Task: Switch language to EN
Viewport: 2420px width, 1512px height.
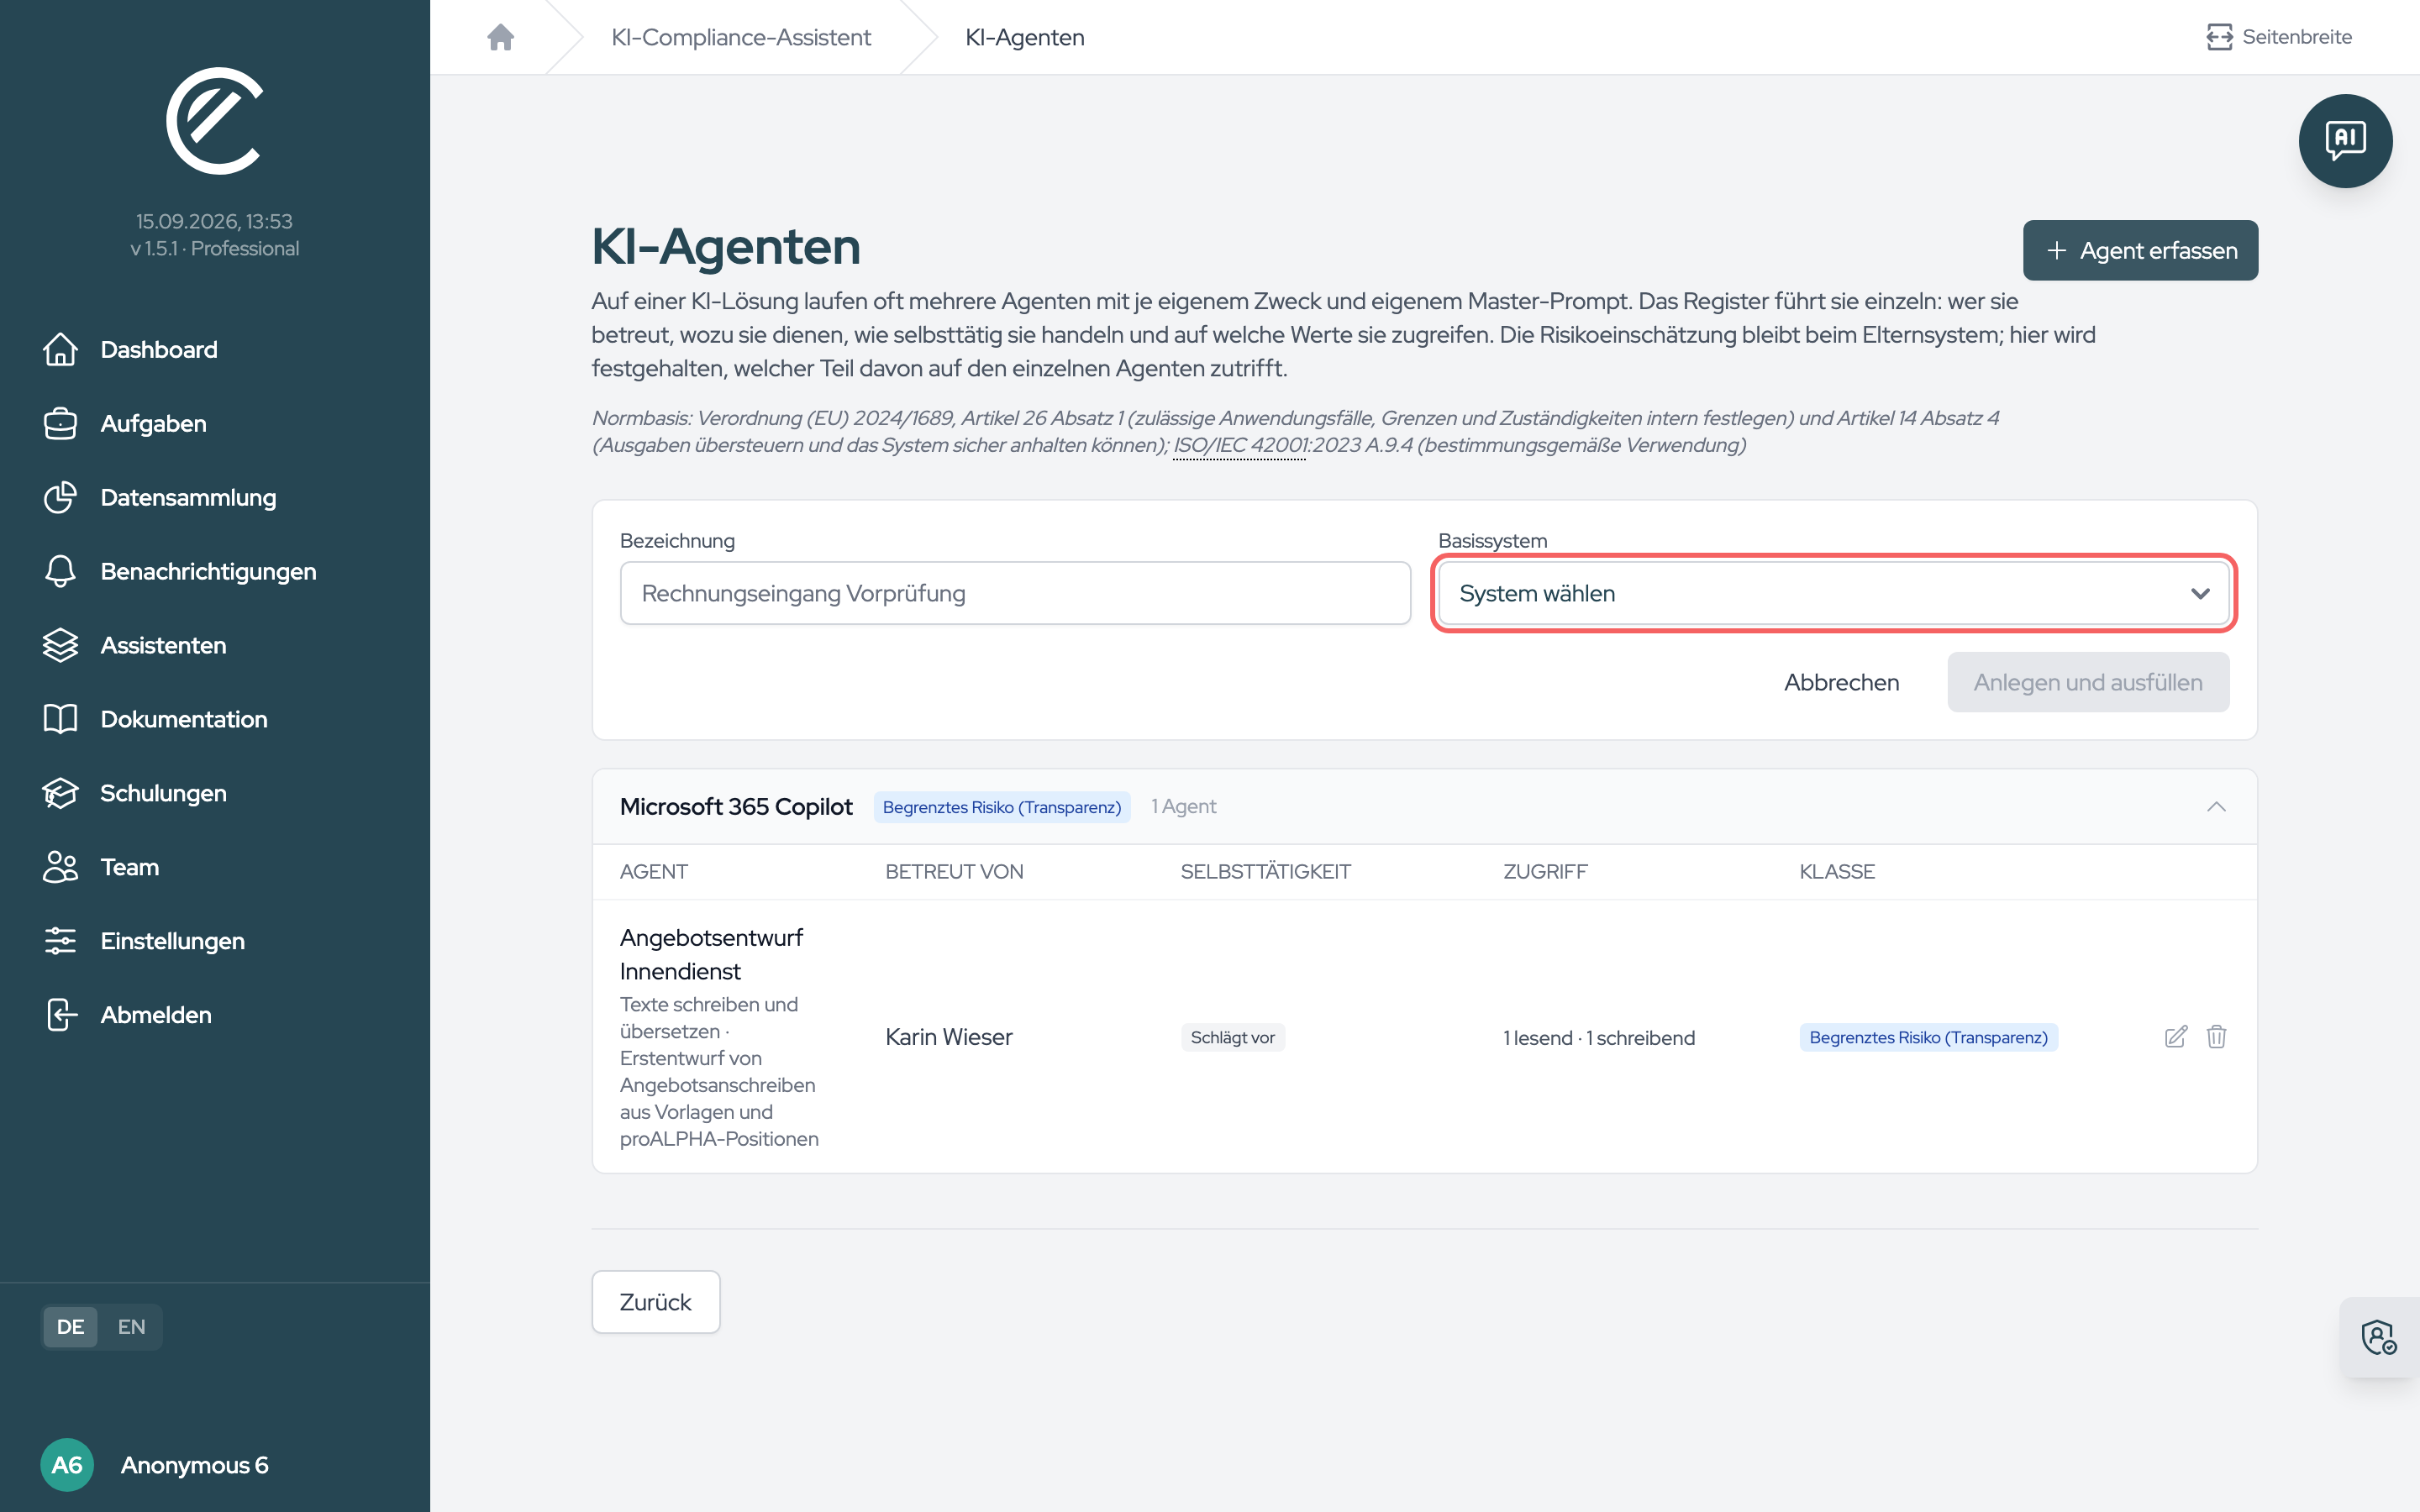Action: coord(131,1327)
